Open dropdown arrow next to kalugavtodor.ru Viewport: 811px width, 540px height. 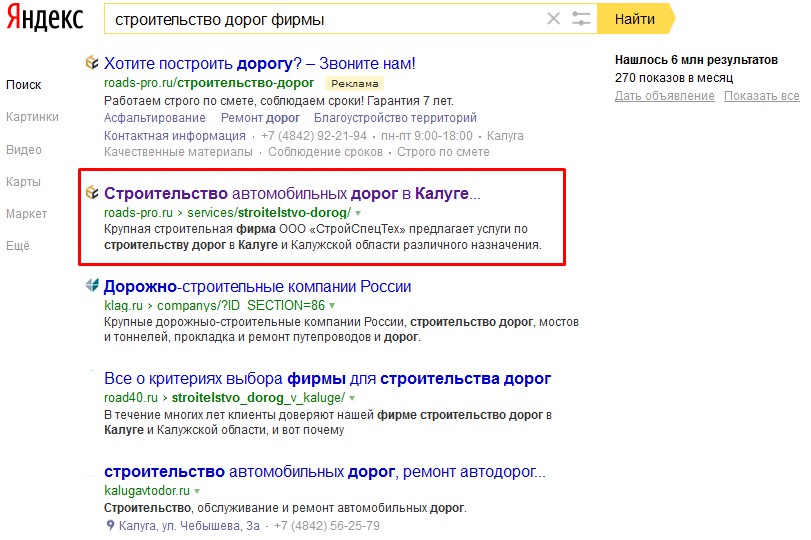[x=198, y=492]
